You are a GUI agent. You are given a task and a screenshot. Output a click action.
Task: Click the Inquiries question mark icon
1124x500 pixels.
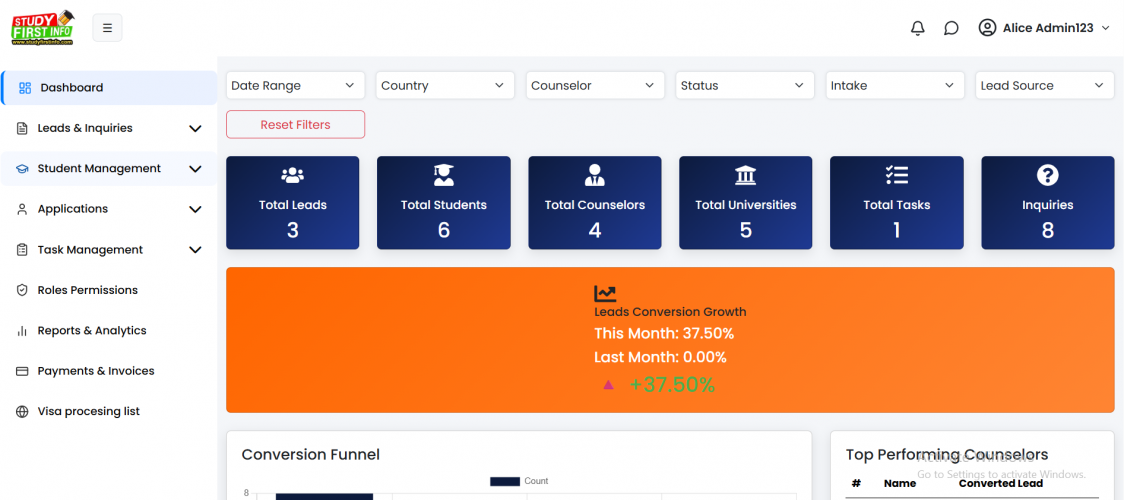click(x=1047, y=176)
